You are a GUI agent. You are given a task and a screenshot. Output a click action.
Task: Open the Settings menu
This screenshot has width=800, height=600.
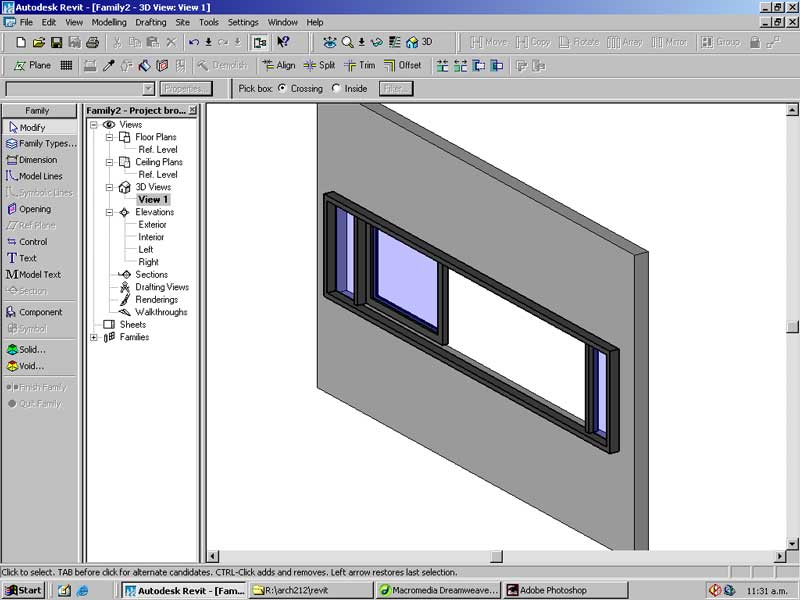(243, 22)
